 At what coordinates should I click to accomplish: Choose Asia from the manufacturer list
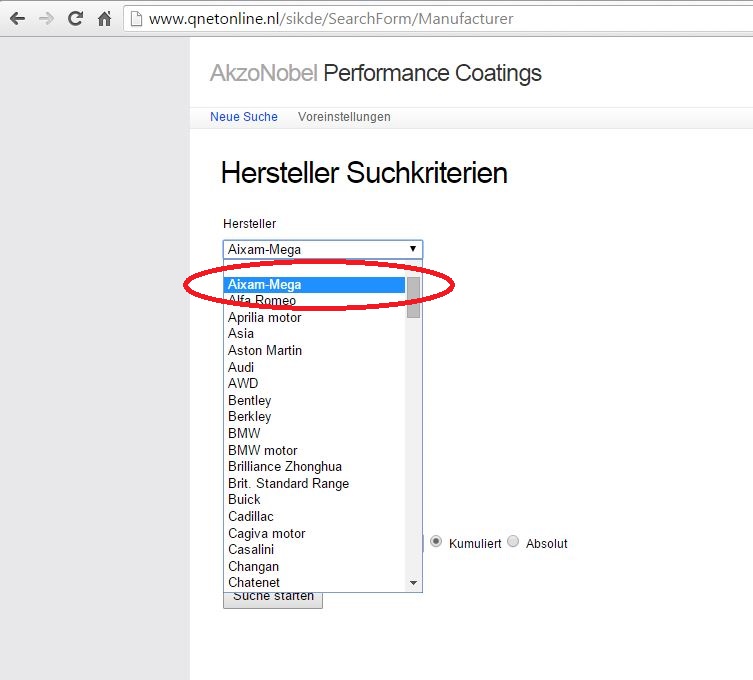pyautogui.click(x=315, y=333)
